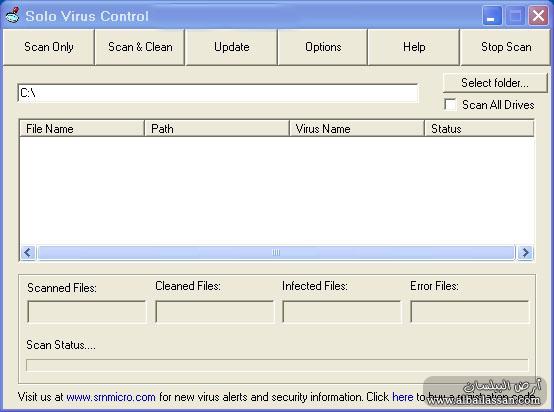This screenshot has height=412, width=554.
Task: Stop the scan with Stop Scan
Action: coord(506,47)
